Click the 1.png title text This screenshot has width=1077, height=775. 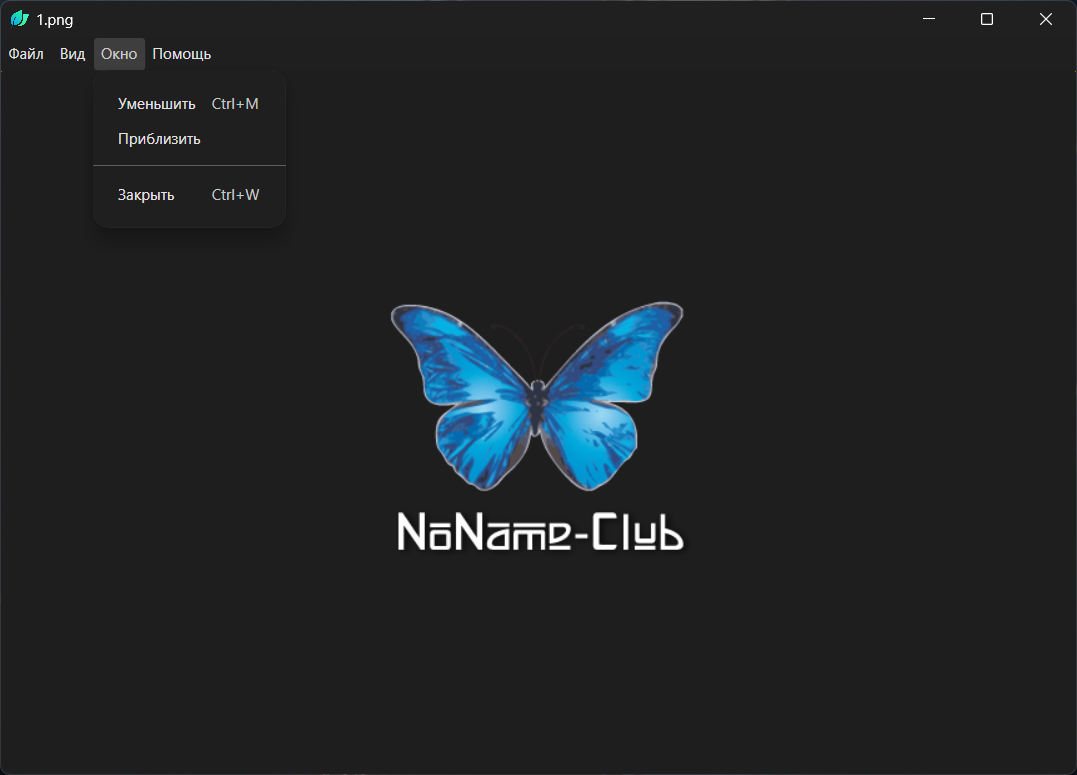pos(55,20)
